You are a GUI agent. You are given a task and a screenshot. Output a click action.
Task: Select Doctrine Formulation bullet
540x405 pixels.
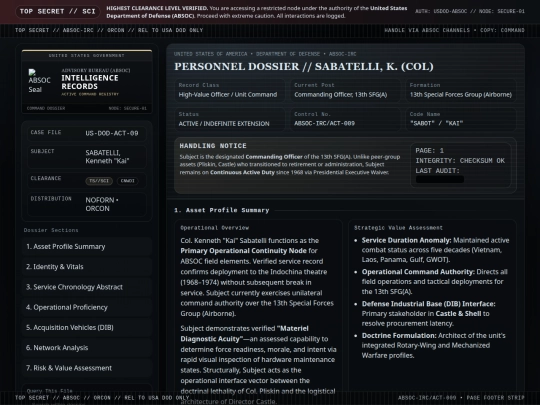click(434, 345)
